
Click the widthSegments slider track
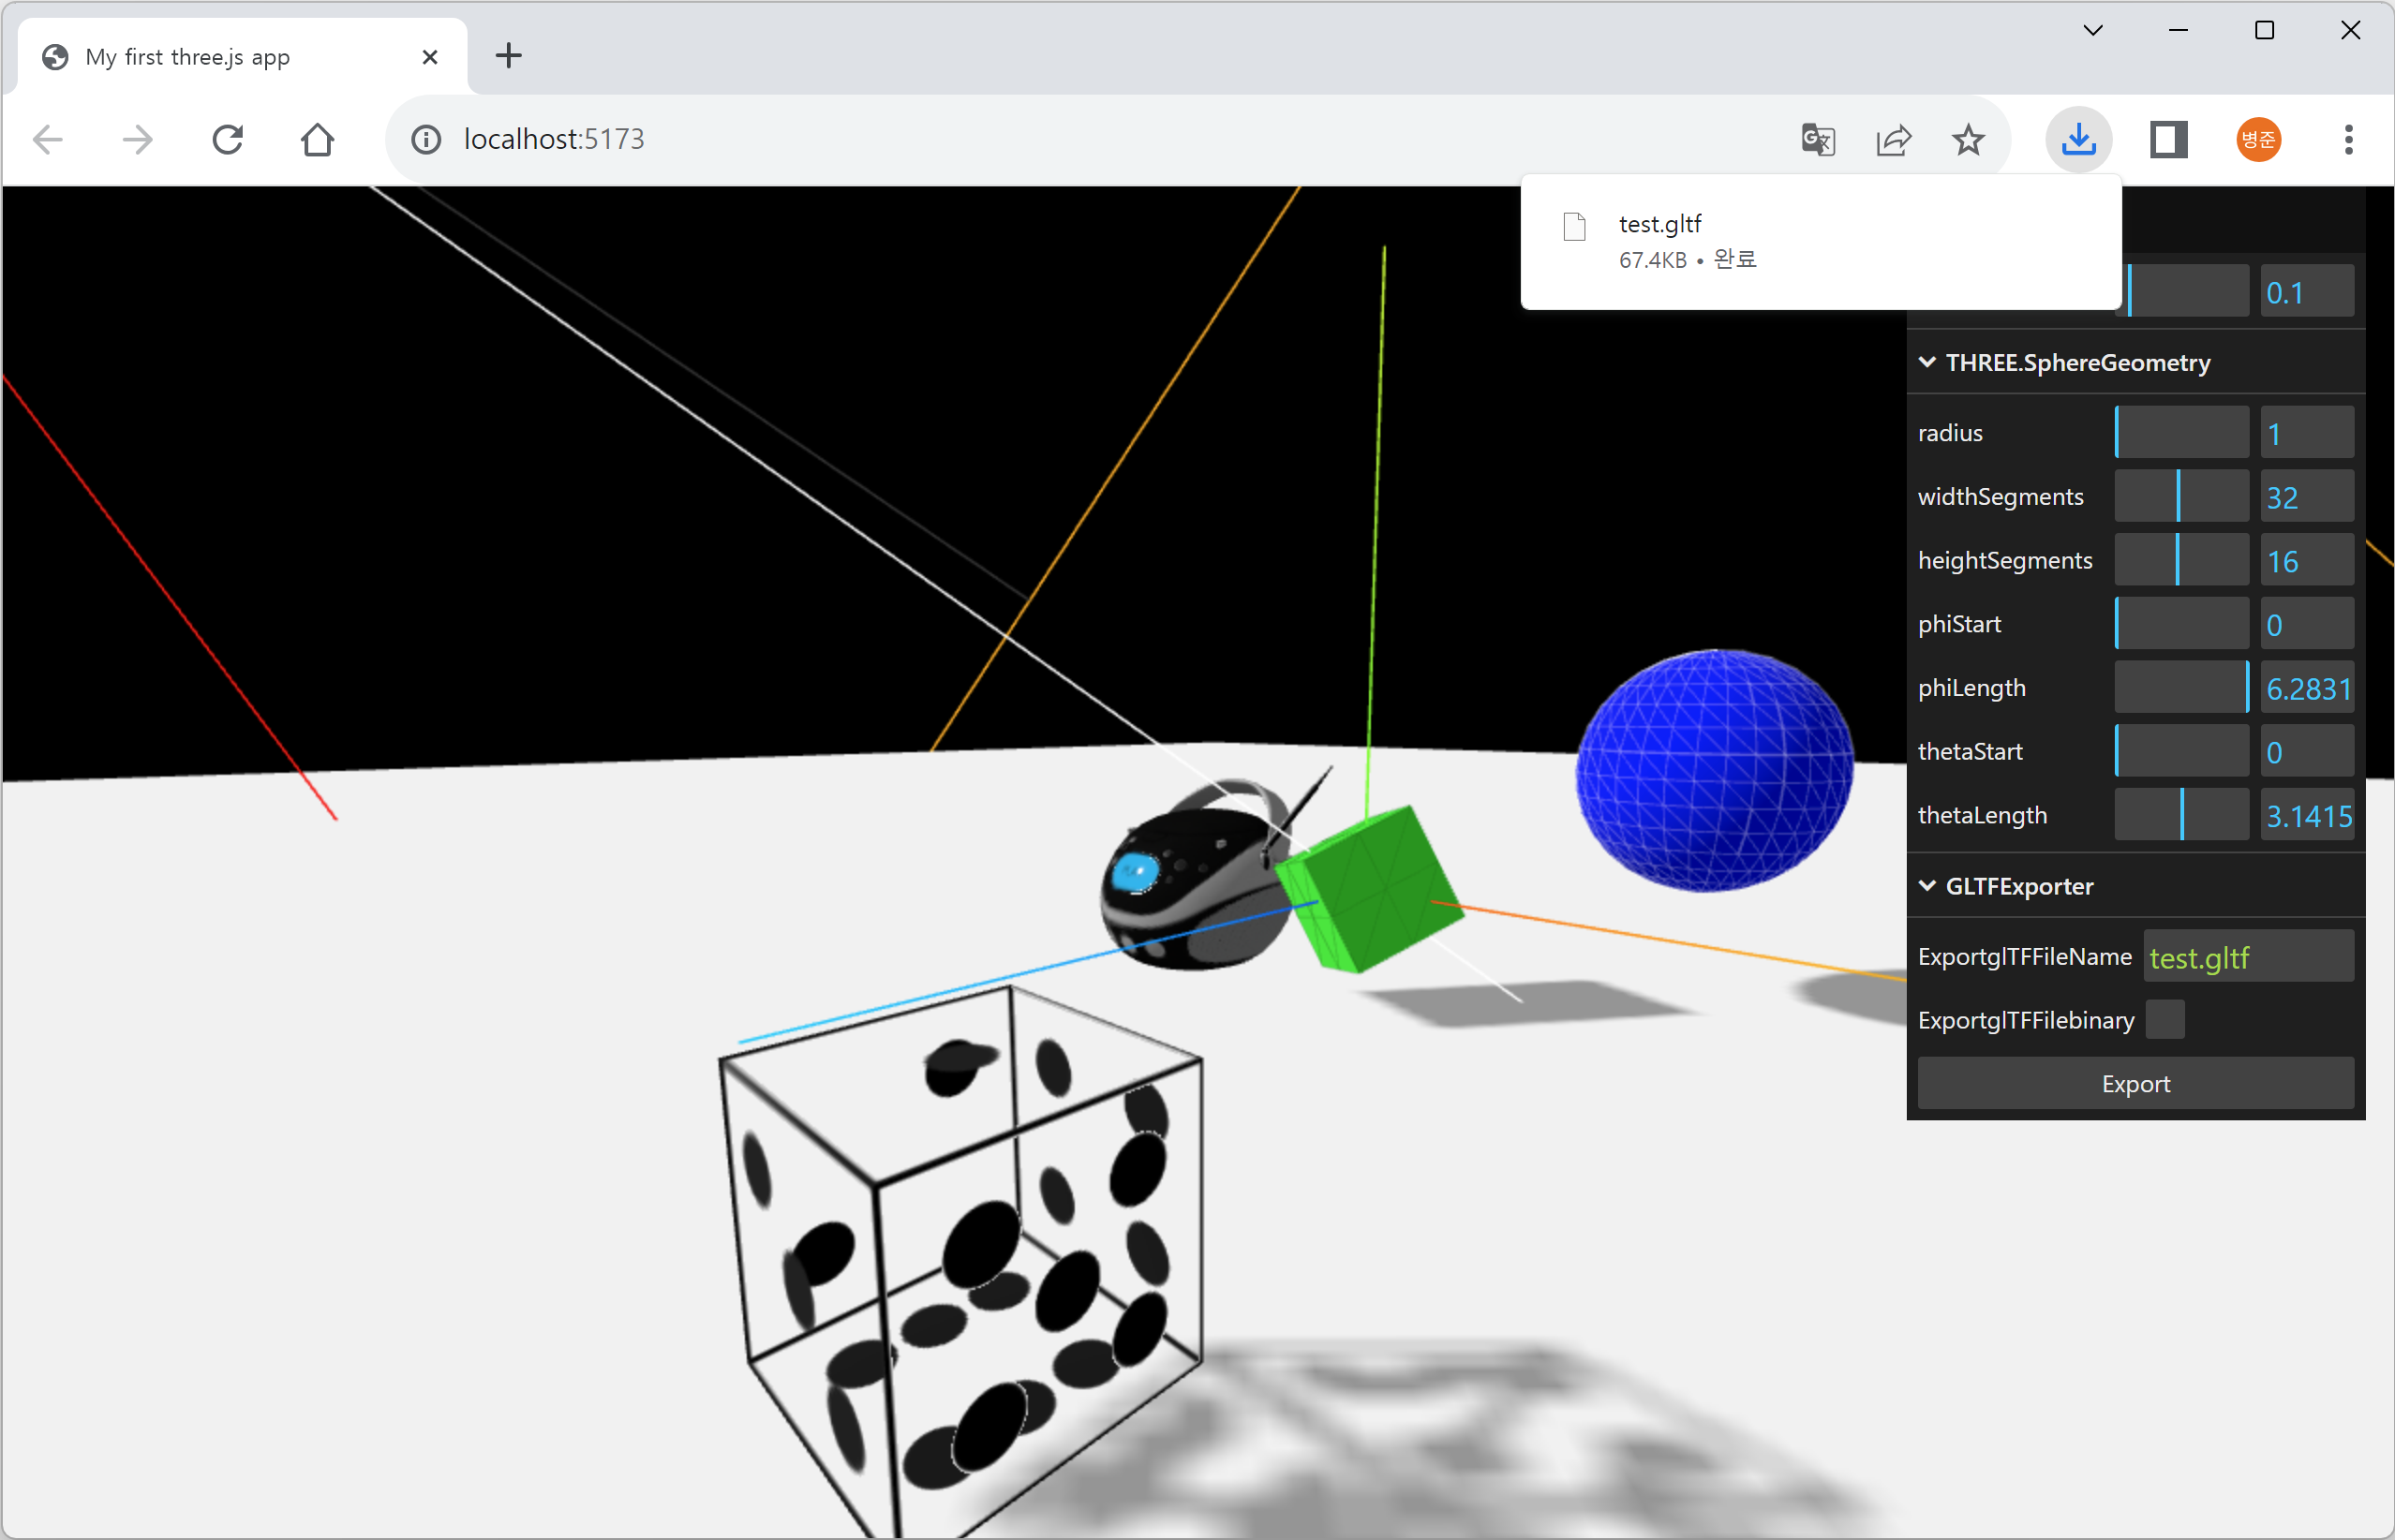click(2181, 497)
